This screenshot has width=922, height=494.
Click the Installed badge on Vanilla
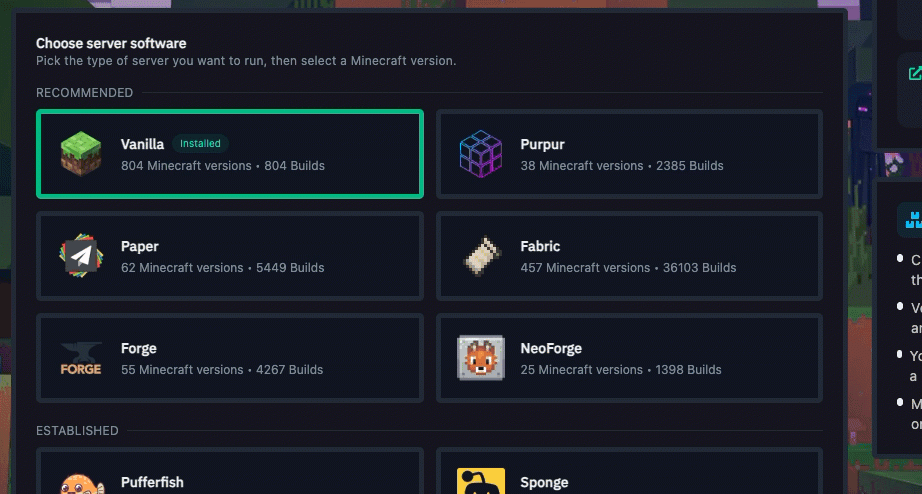coord(200,144)
